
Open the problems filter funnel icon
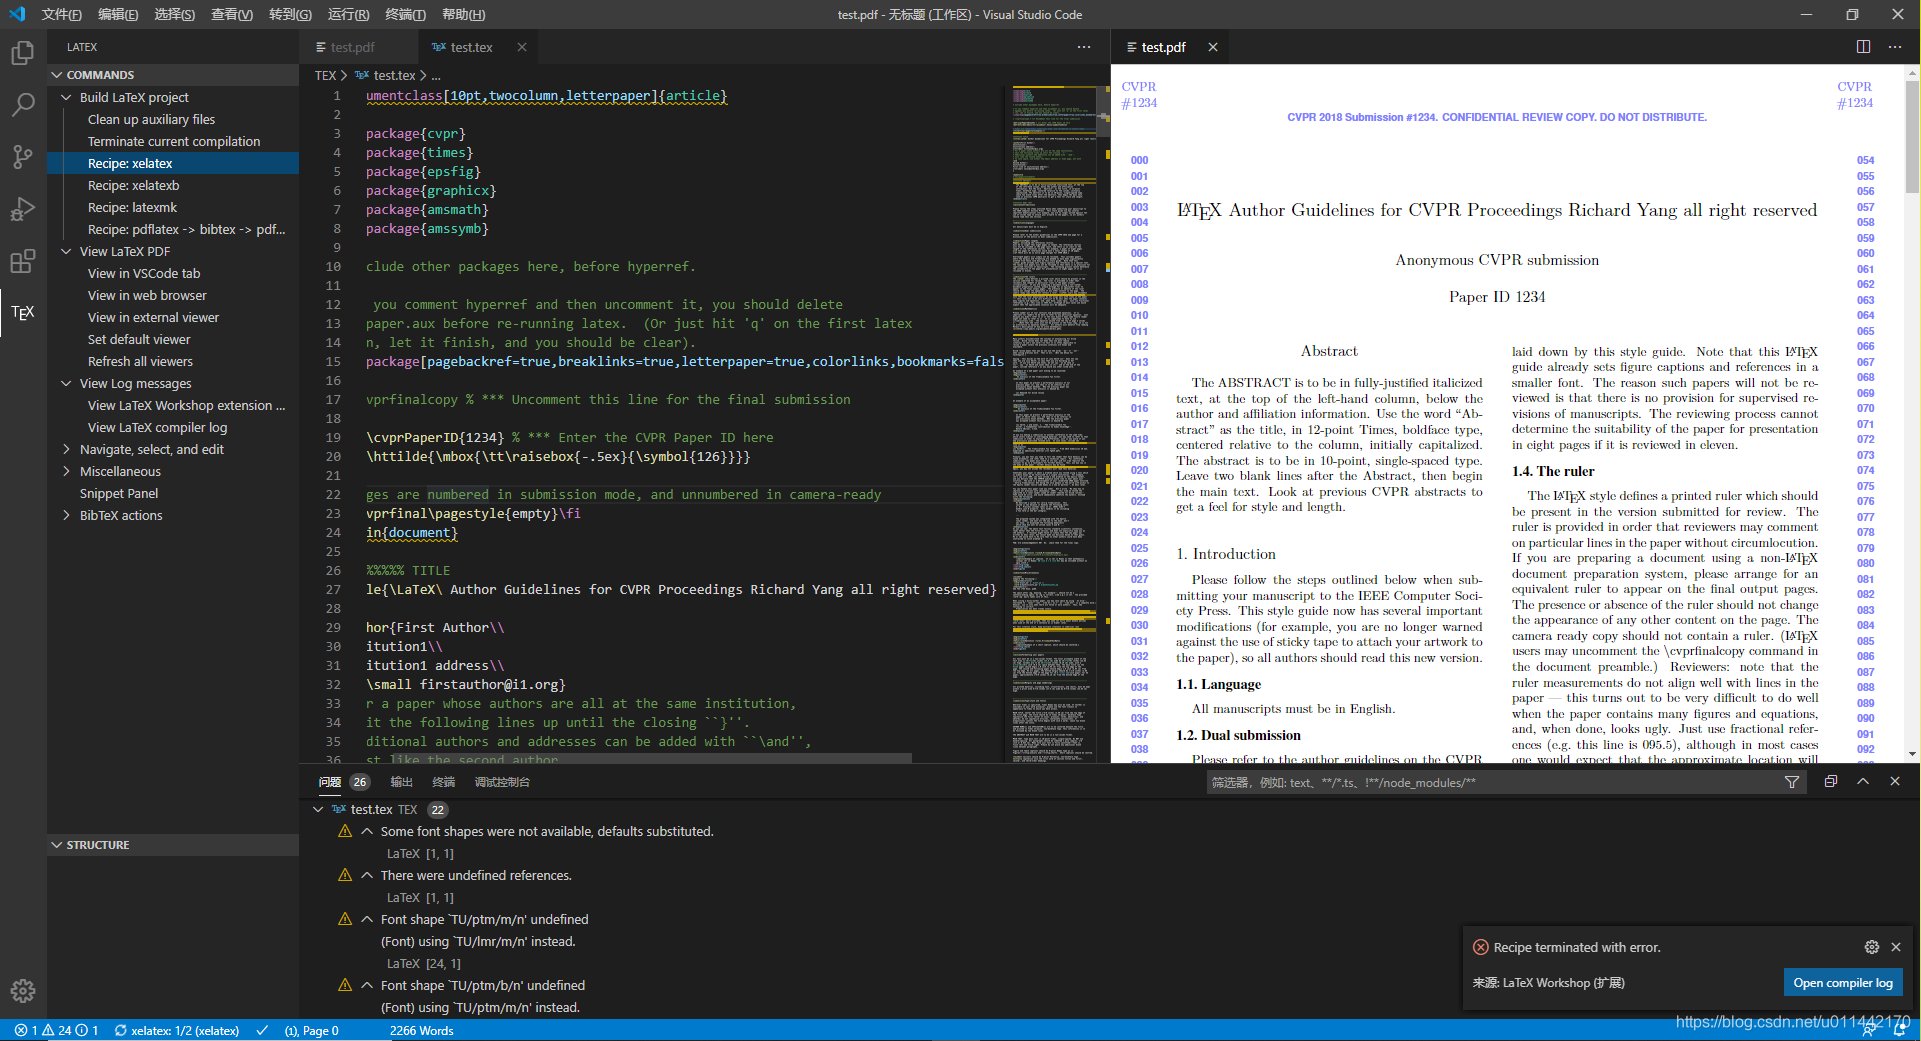click(x=1792, y=782)
